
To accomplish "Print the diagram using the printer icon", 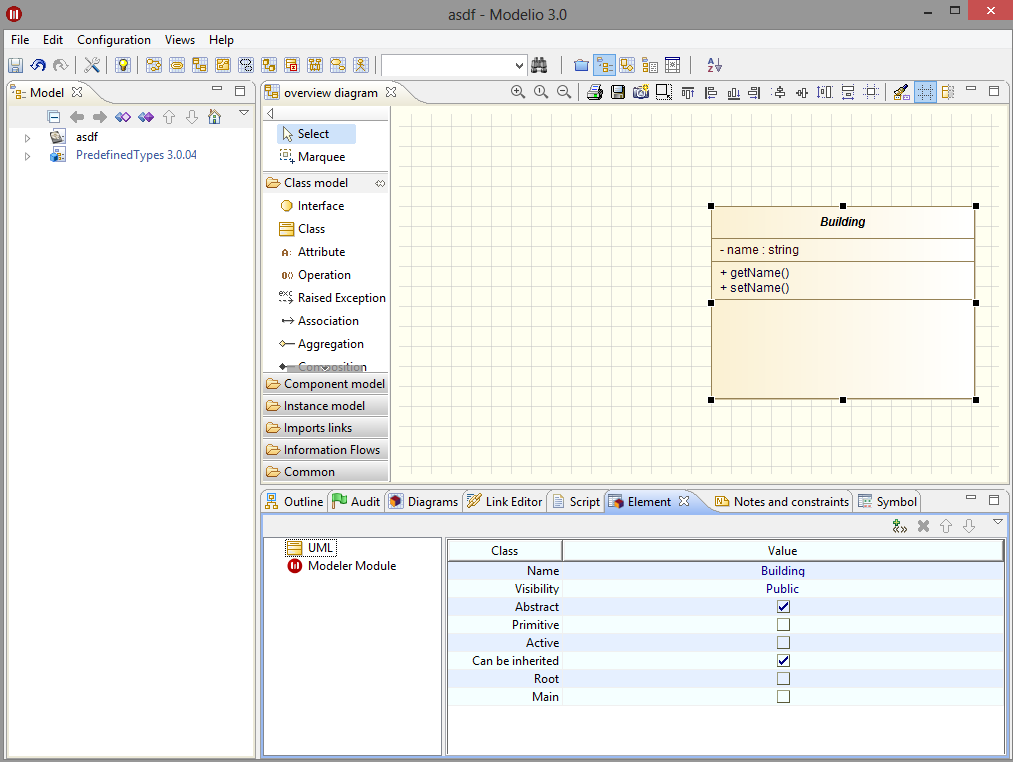I will 595,92.
